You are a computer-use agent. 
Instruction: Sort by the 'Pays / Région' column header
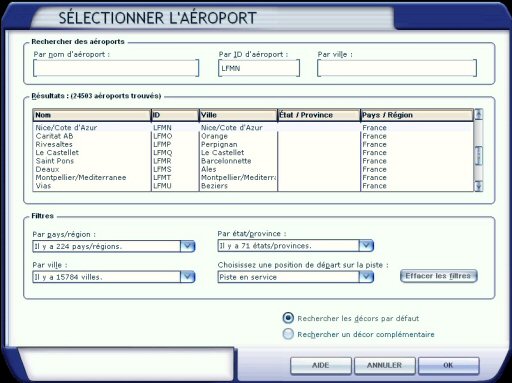click(x=416, y=115)
